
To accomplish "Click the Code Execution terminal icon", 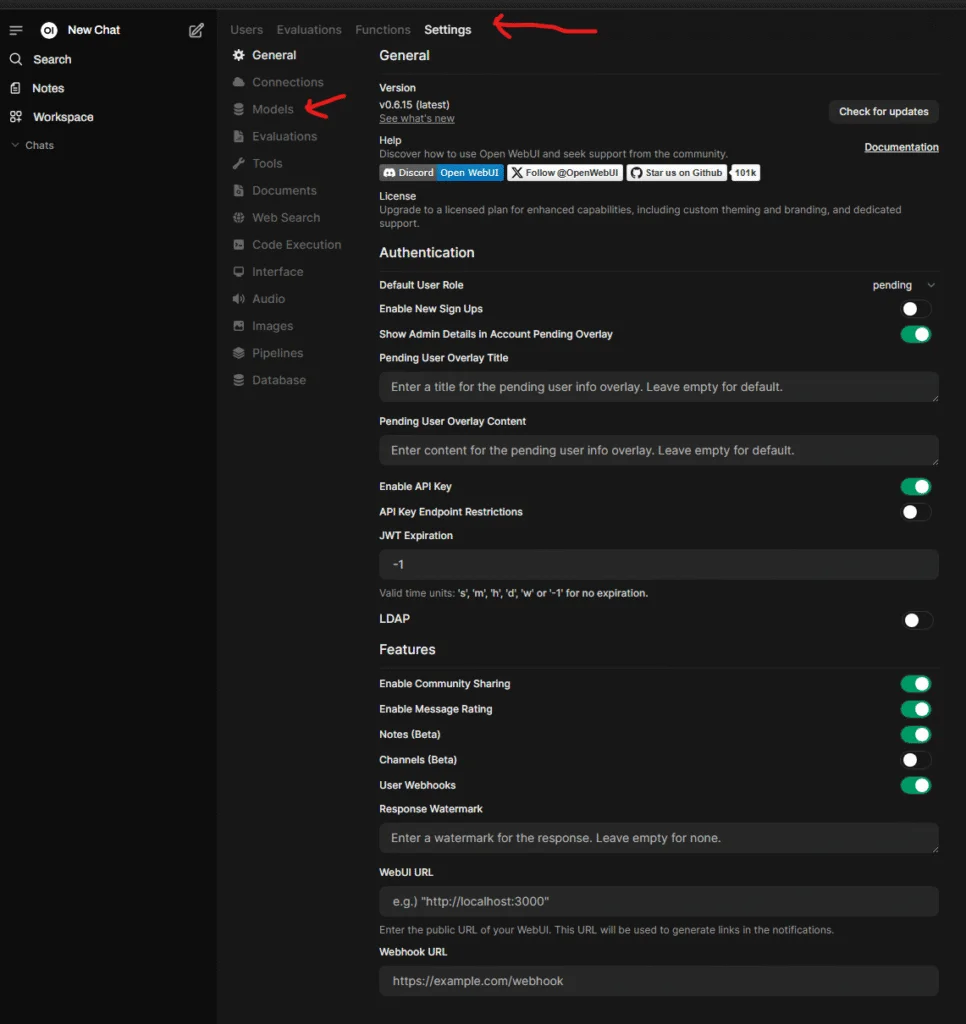I will point(239,245).
